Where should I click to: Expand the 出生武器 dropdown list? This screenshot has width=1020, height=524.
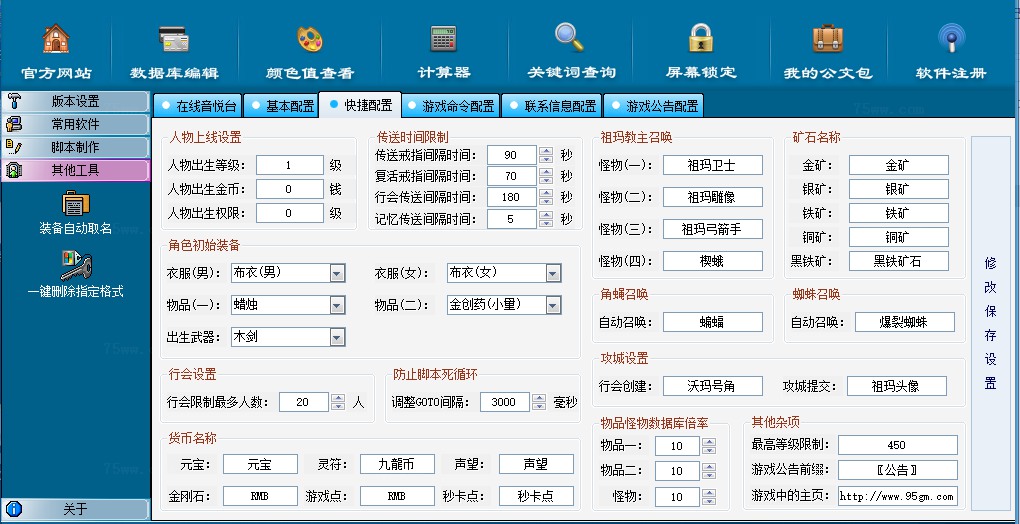click(337, 337)
